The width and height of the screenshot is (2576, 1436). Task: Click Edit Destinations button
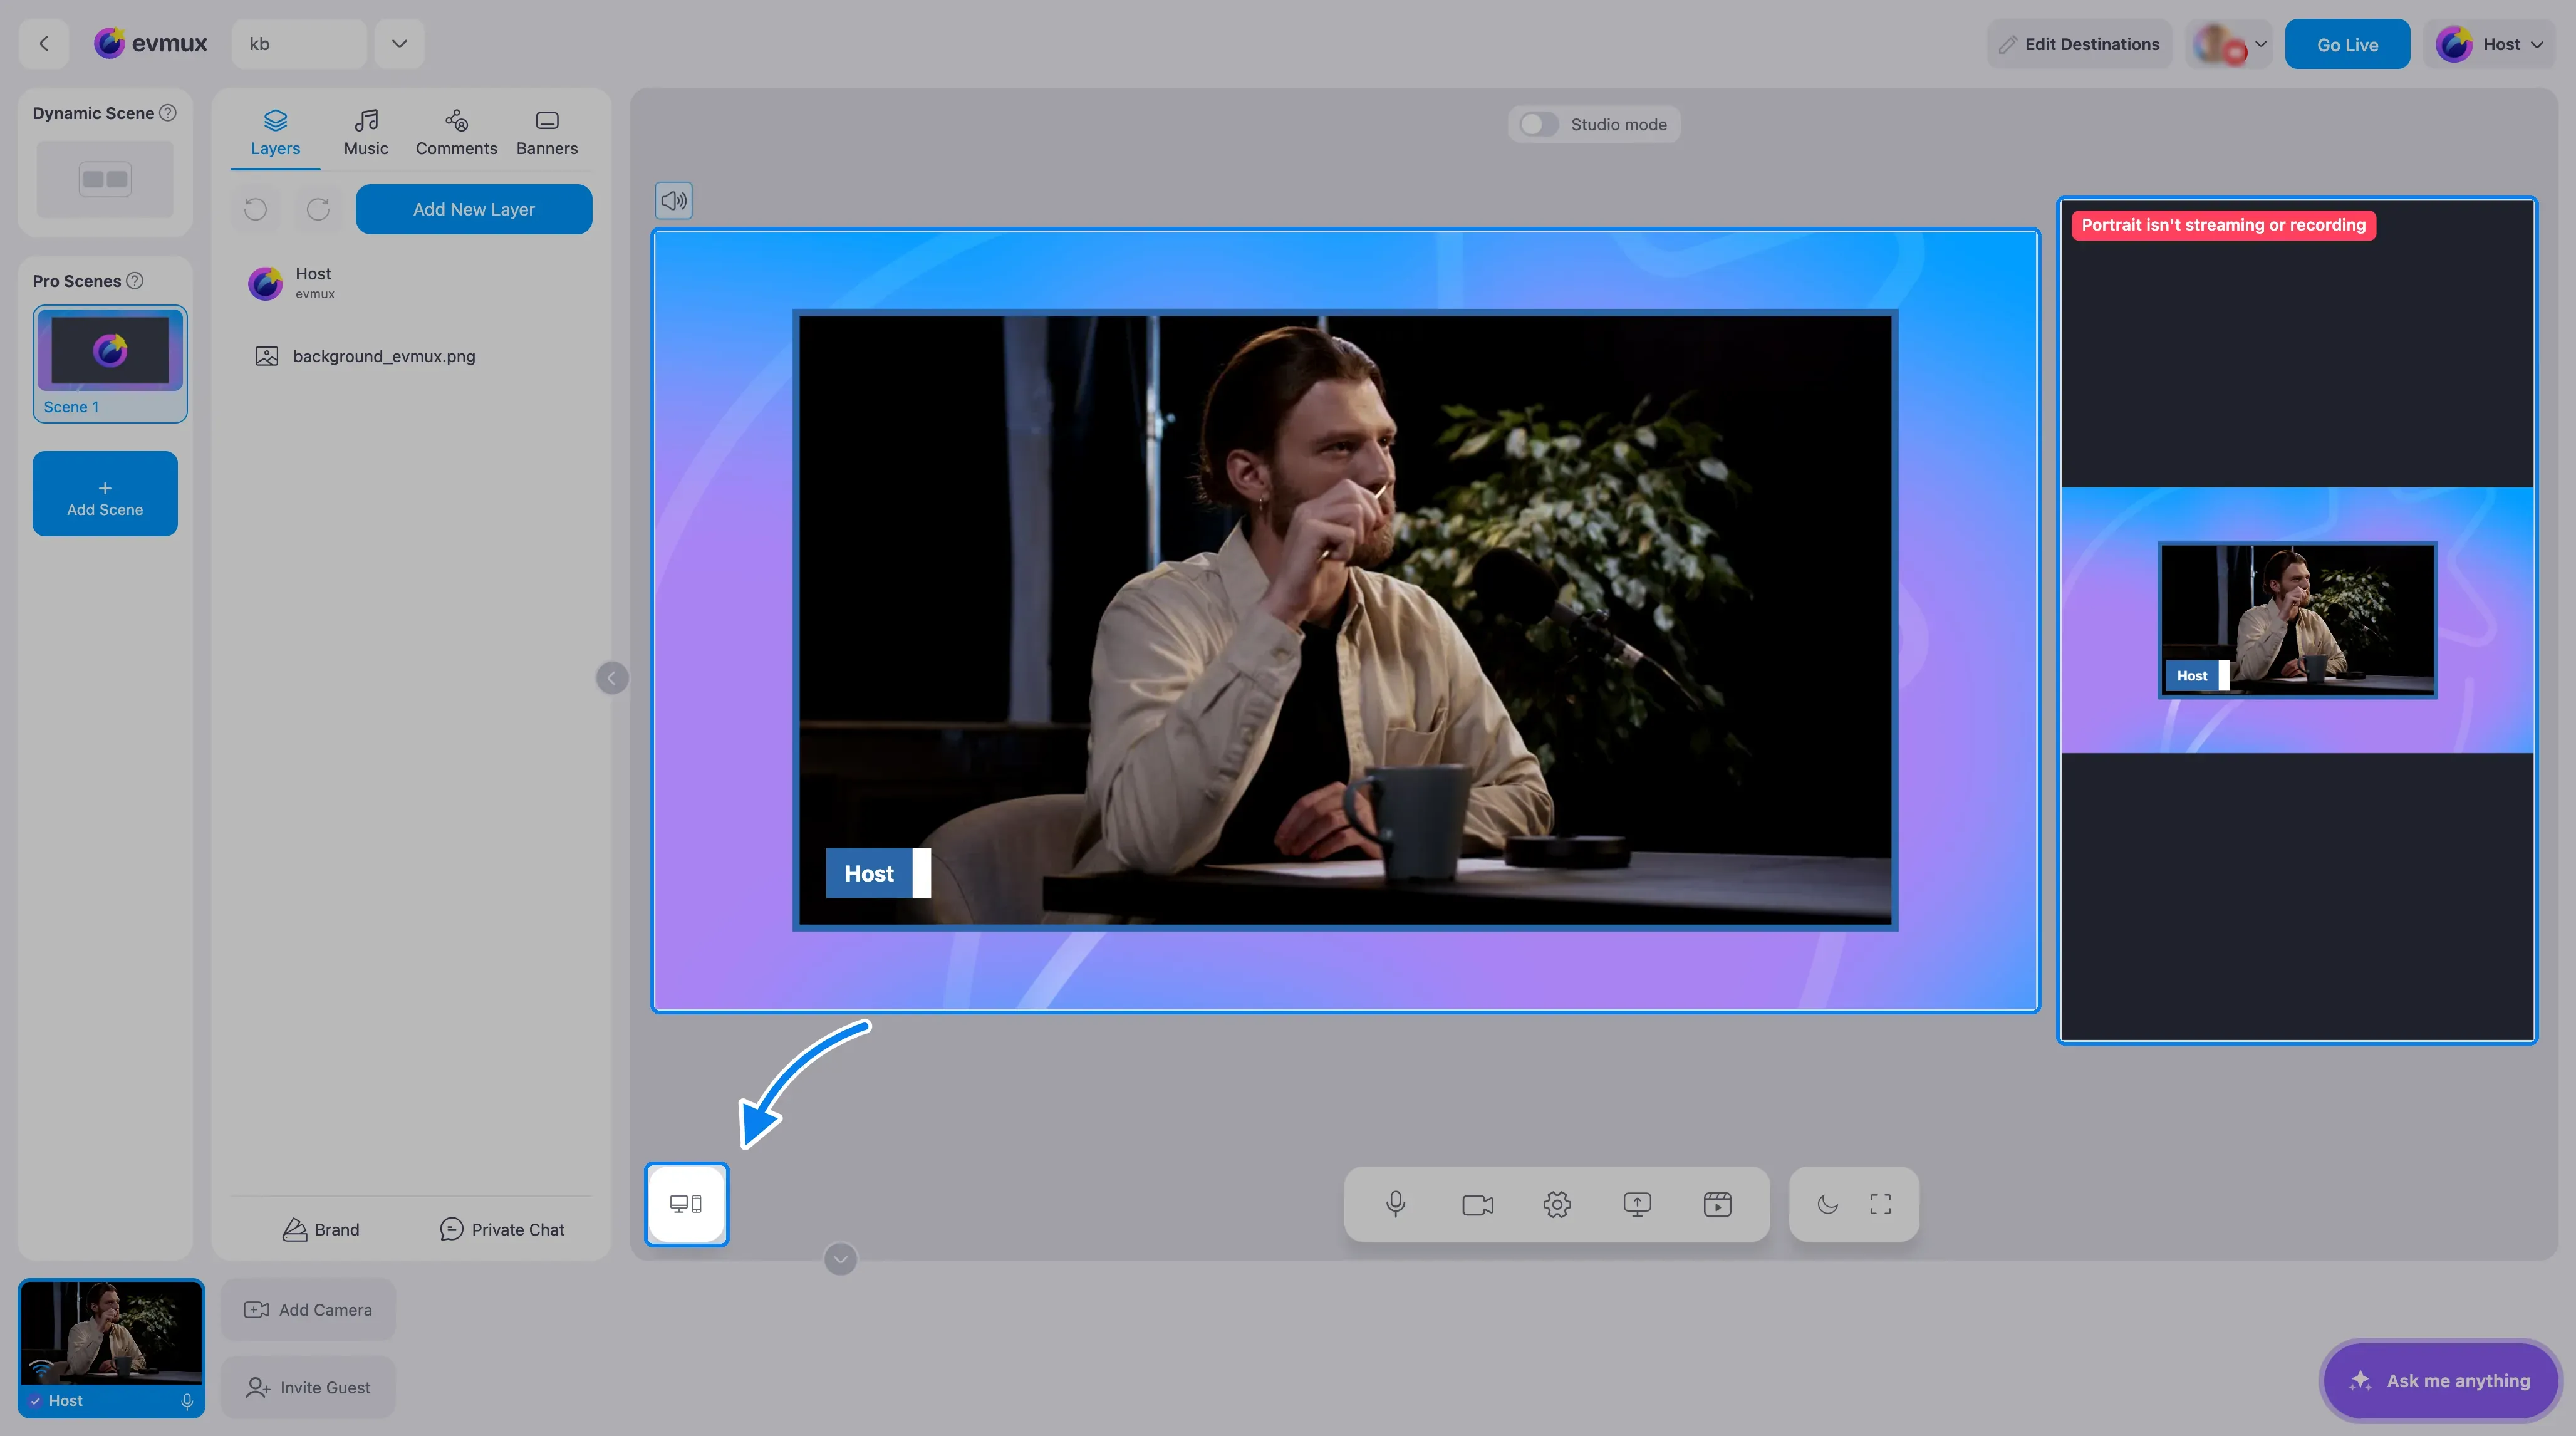[x=2079, y=44]
